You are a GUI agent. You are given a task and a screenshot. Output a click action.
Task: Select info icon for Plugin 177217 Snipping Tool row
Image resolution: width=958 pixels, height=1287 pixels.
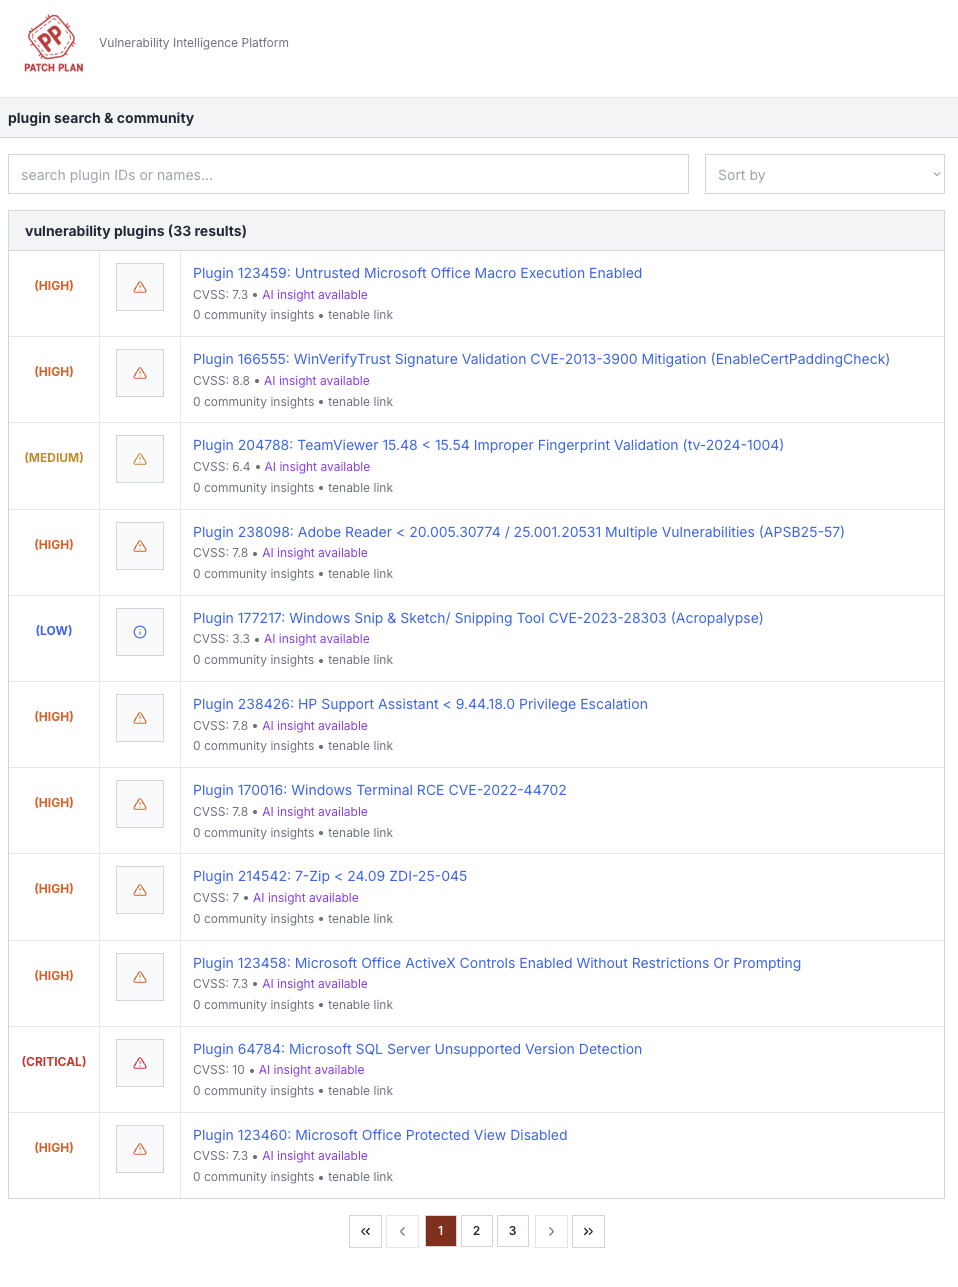(140, 632)
